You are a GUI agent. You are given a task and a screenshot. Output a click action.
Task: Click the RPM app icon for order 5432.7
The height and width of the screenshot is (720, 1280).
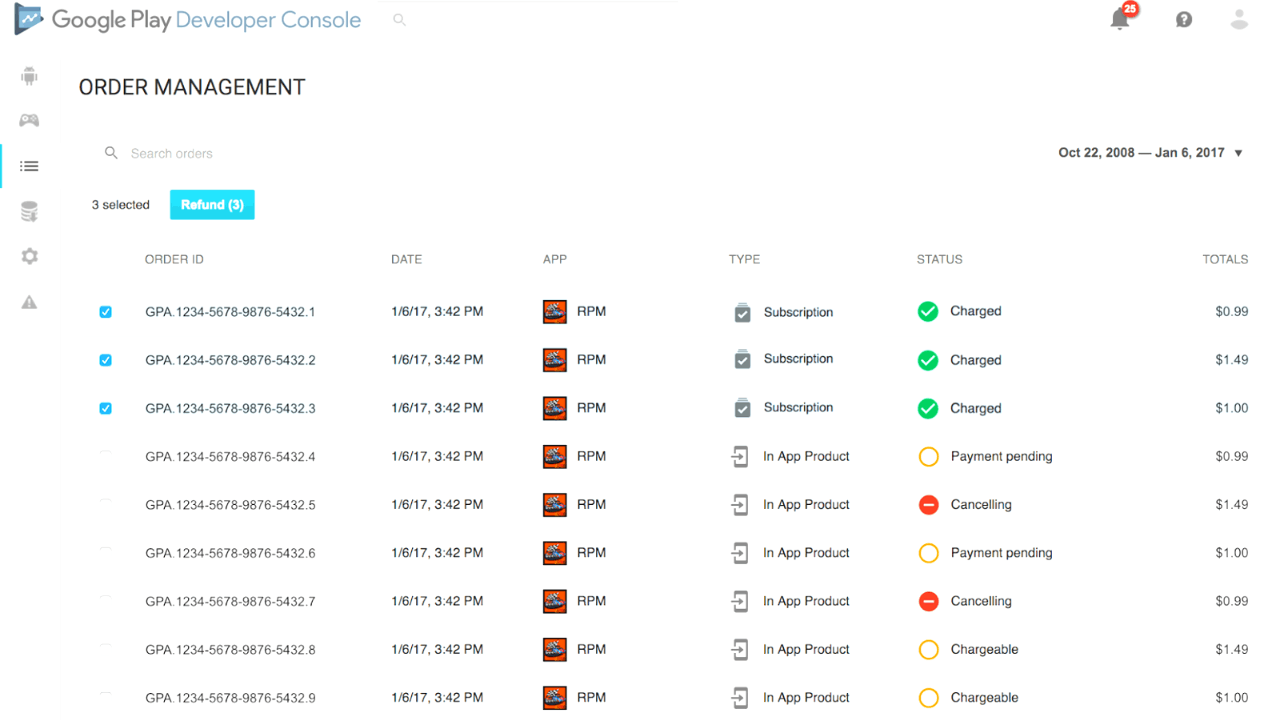pyautogui.click(x=555, y=601)
